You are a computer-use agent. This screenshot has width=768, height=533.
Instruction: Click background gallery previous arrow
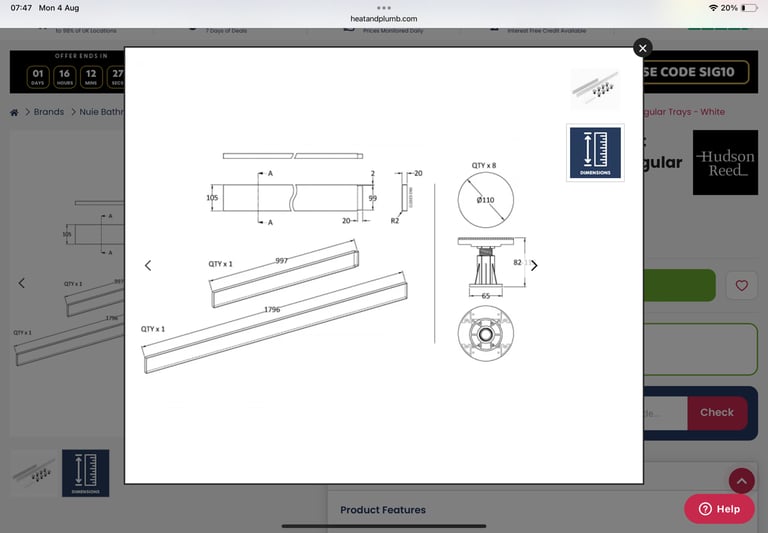click(x=22, y=283)
